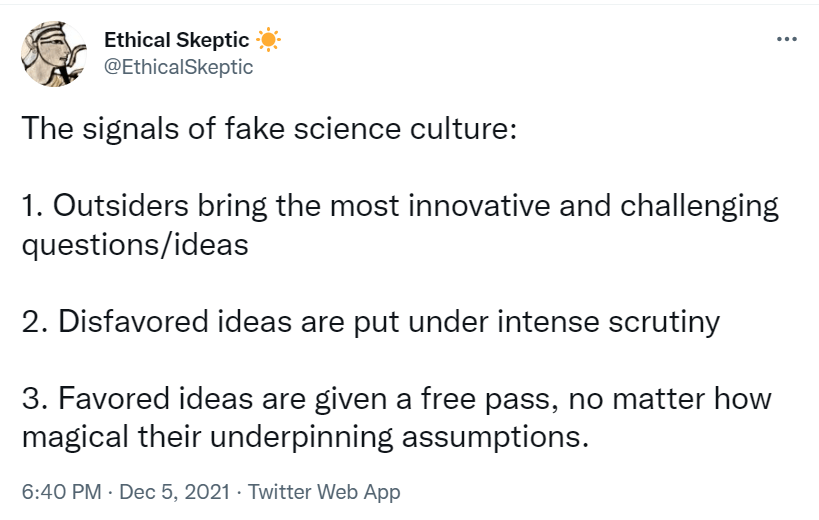Click the number '3.' in the tweet

click(34, 398)
